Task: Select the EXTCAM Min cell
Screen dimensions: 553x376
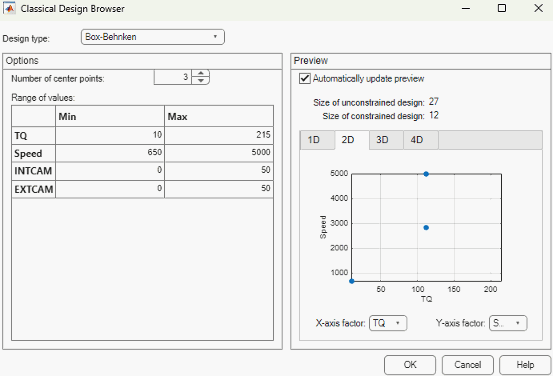Action: (110, 189)
